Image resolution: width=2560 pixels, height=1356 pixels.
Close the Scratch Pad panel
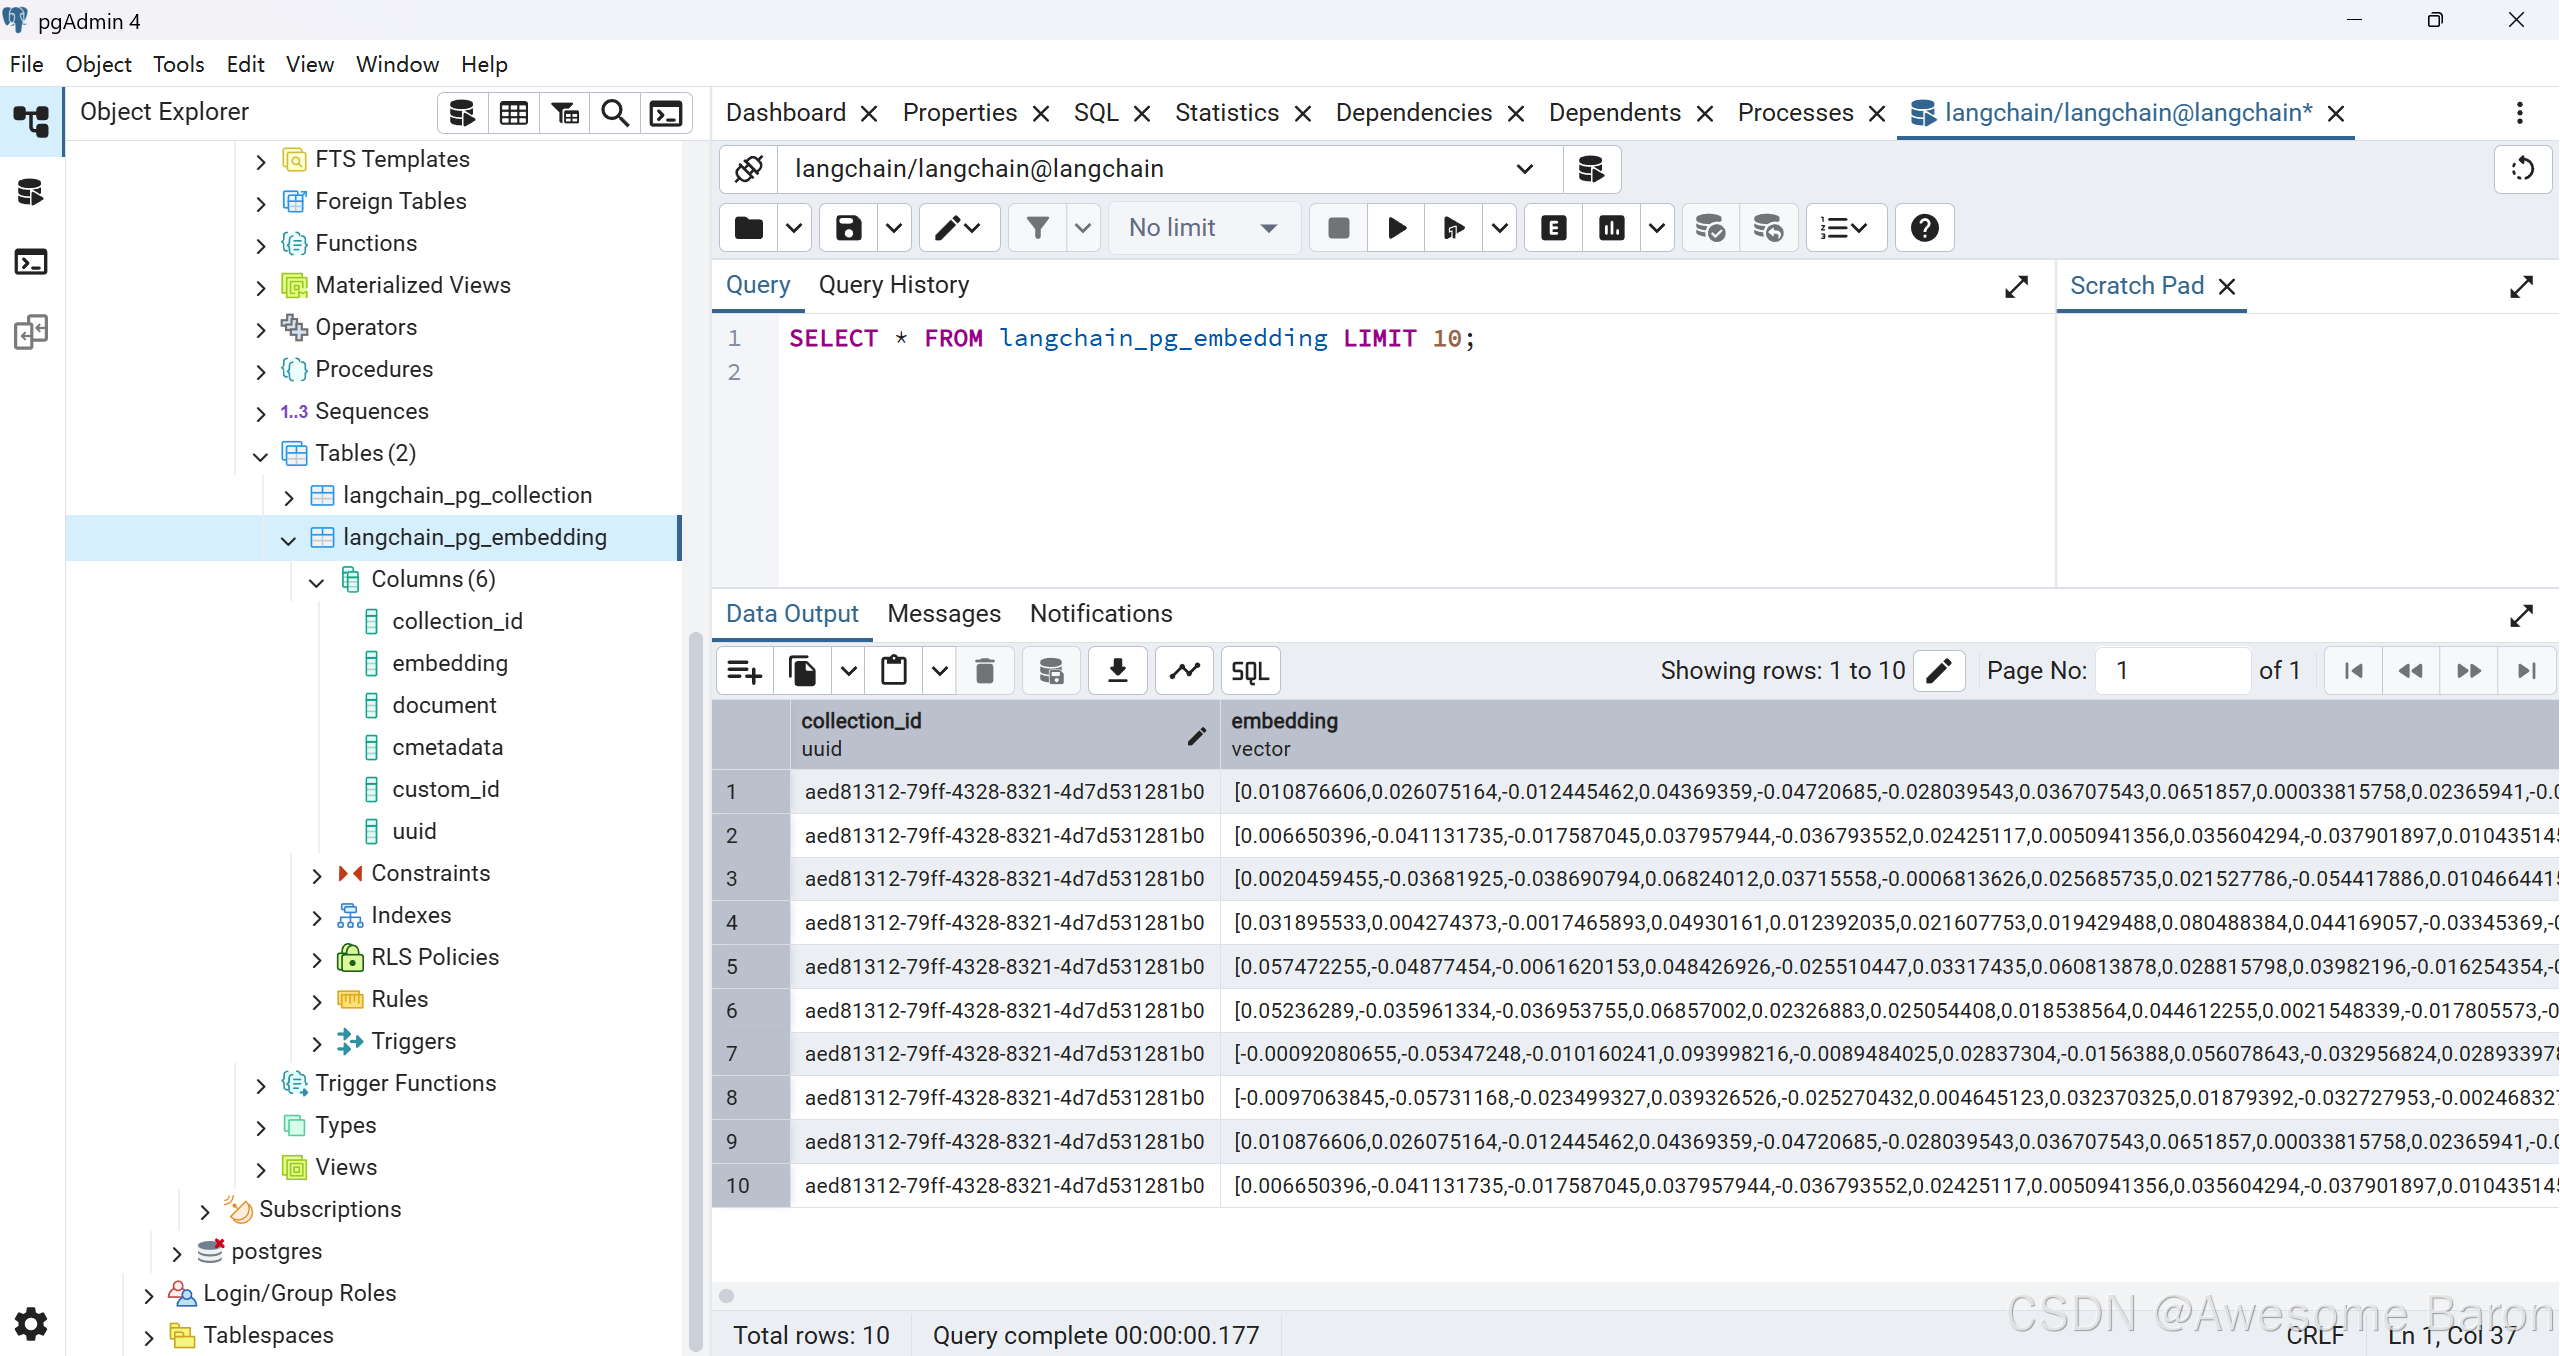pos(2227,287)
